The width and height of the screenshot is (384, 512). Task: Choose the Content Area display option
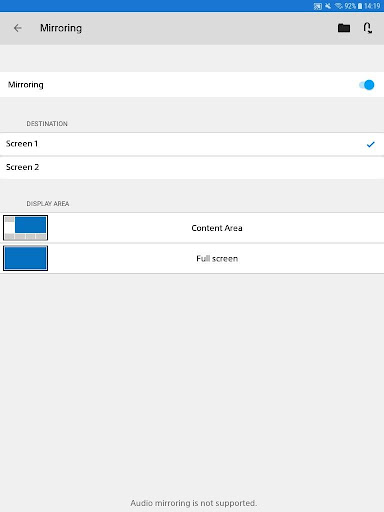pyautogui.click(x=192, y=228)
